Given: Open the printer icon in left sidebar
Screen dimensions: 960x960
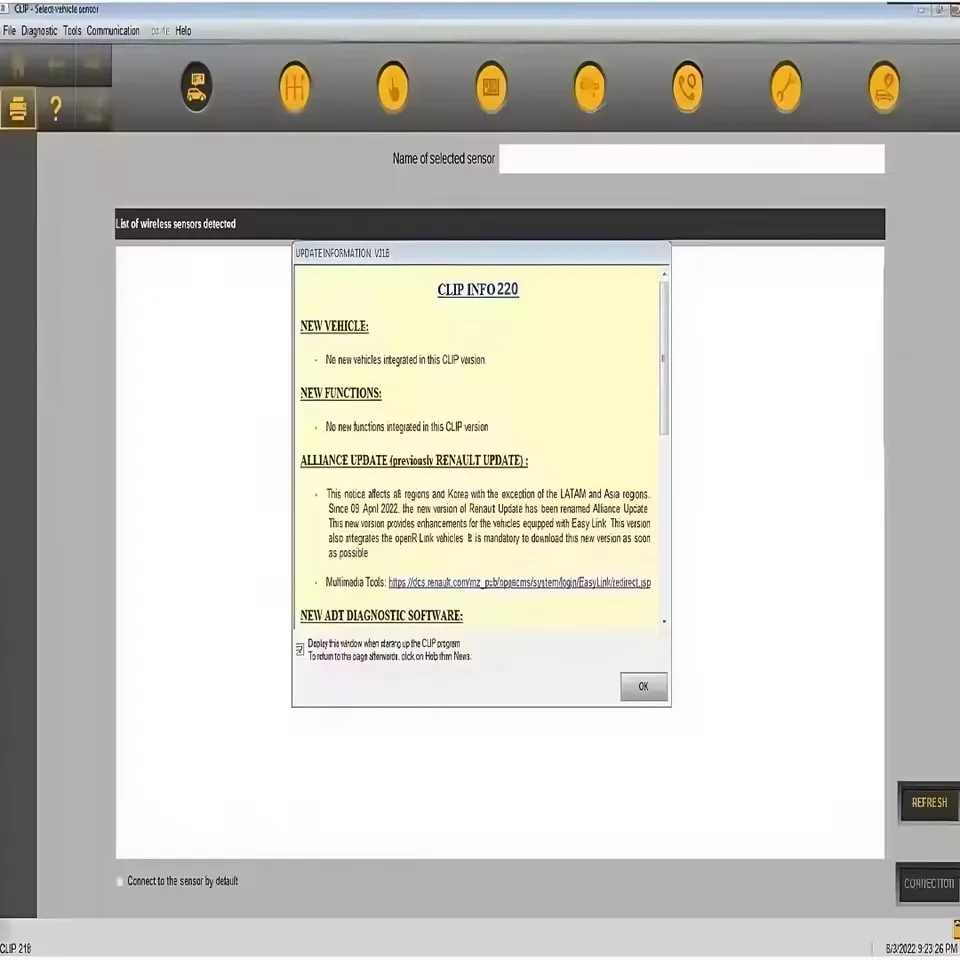Looking at the screenshot, I should pyautogui.click(x=18, y=109).
